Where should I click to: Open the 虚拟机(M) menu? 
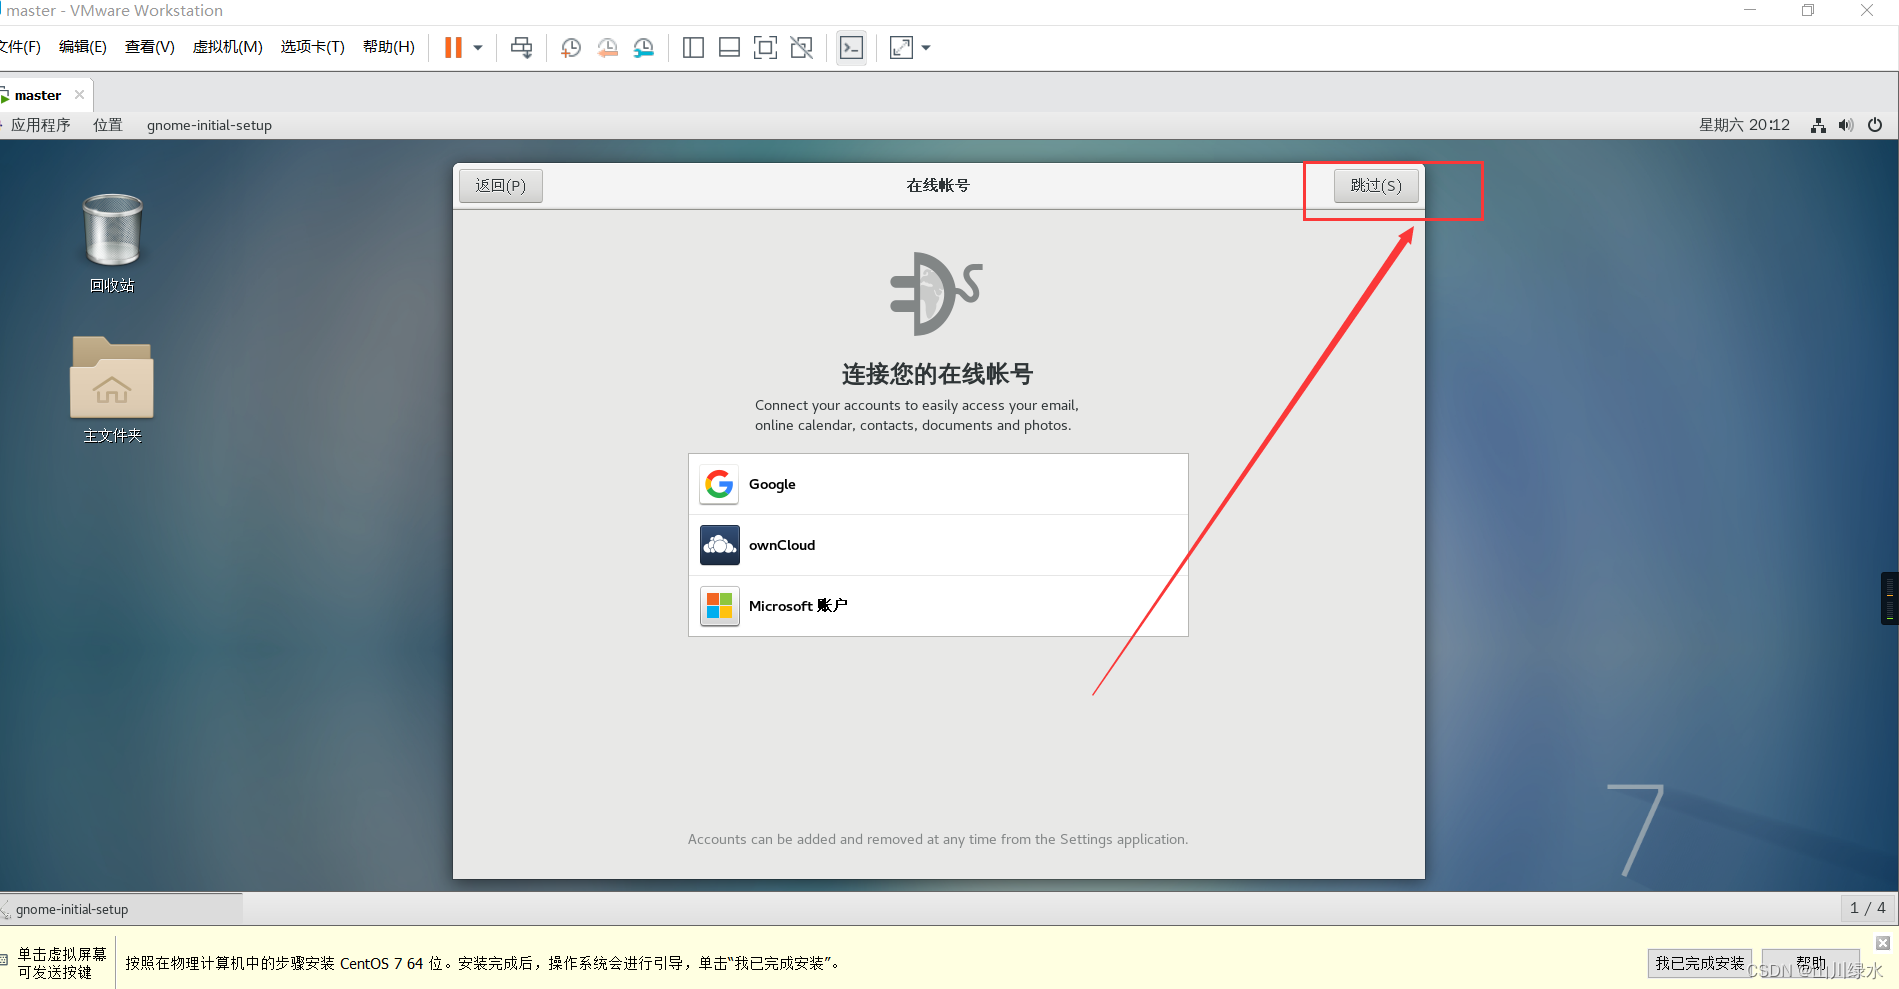pos(227,46)
